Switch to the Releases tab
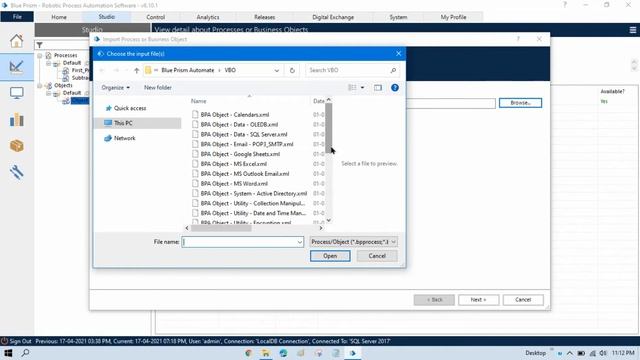640x360 pixels. pyautogui.click(x=264, y=17)
